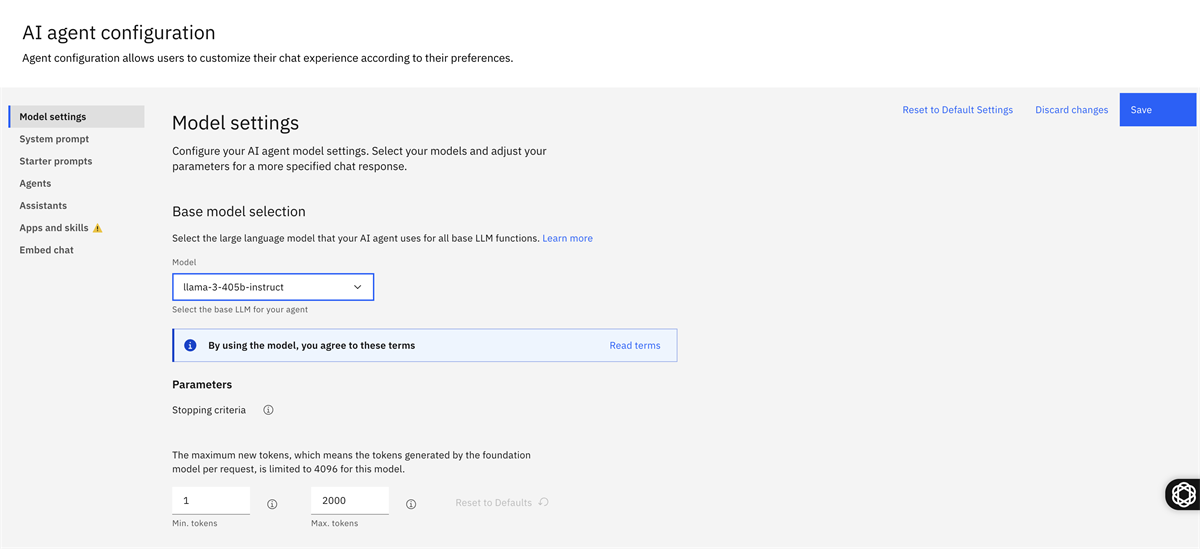Open the System prompt section
Viewport: 1200px width, 549px height.
pyautogui.click(x=54, y=139)
